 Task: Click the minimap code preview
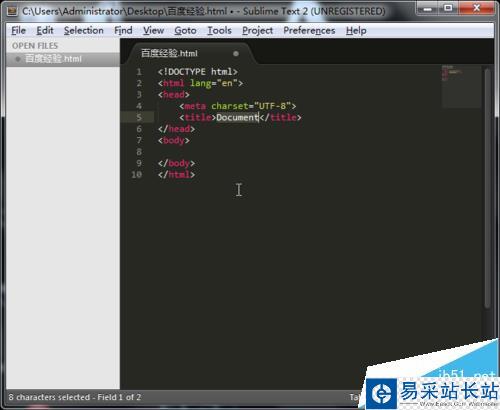click(x=461, y=87)
